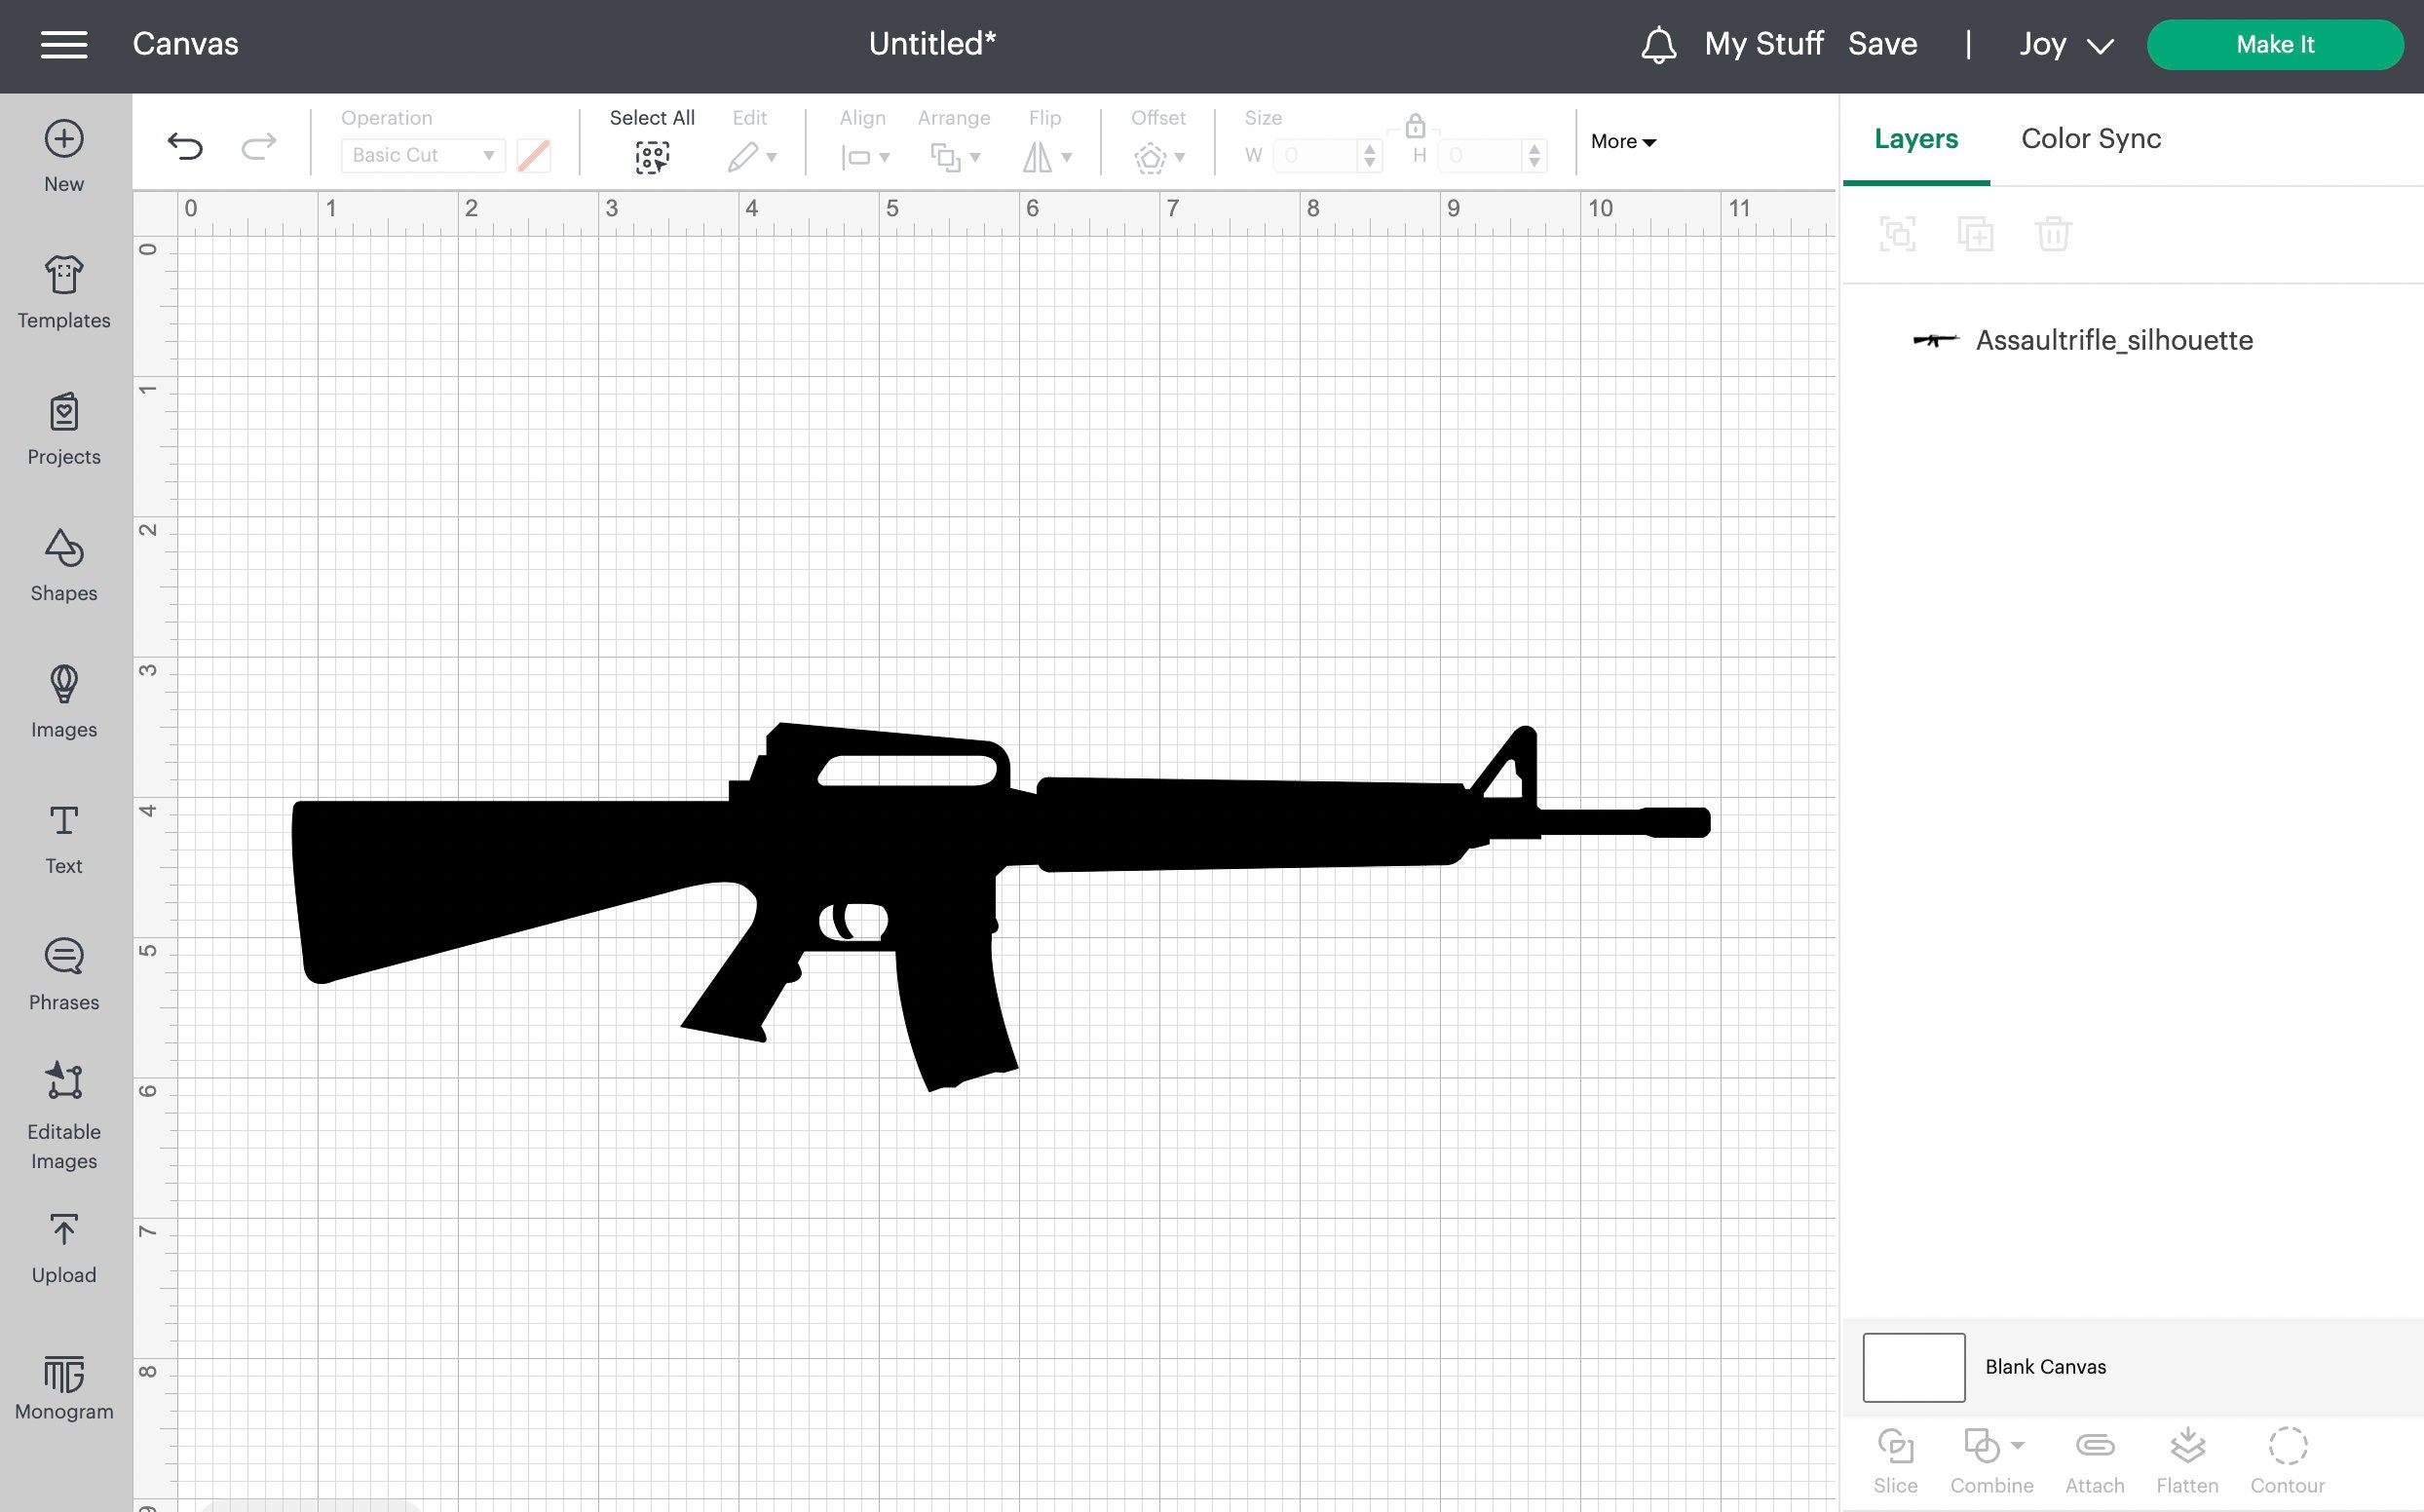The width and height of the screenshot is (2424, 1512).
Task: Click the Make It button
Action: 2274,44
